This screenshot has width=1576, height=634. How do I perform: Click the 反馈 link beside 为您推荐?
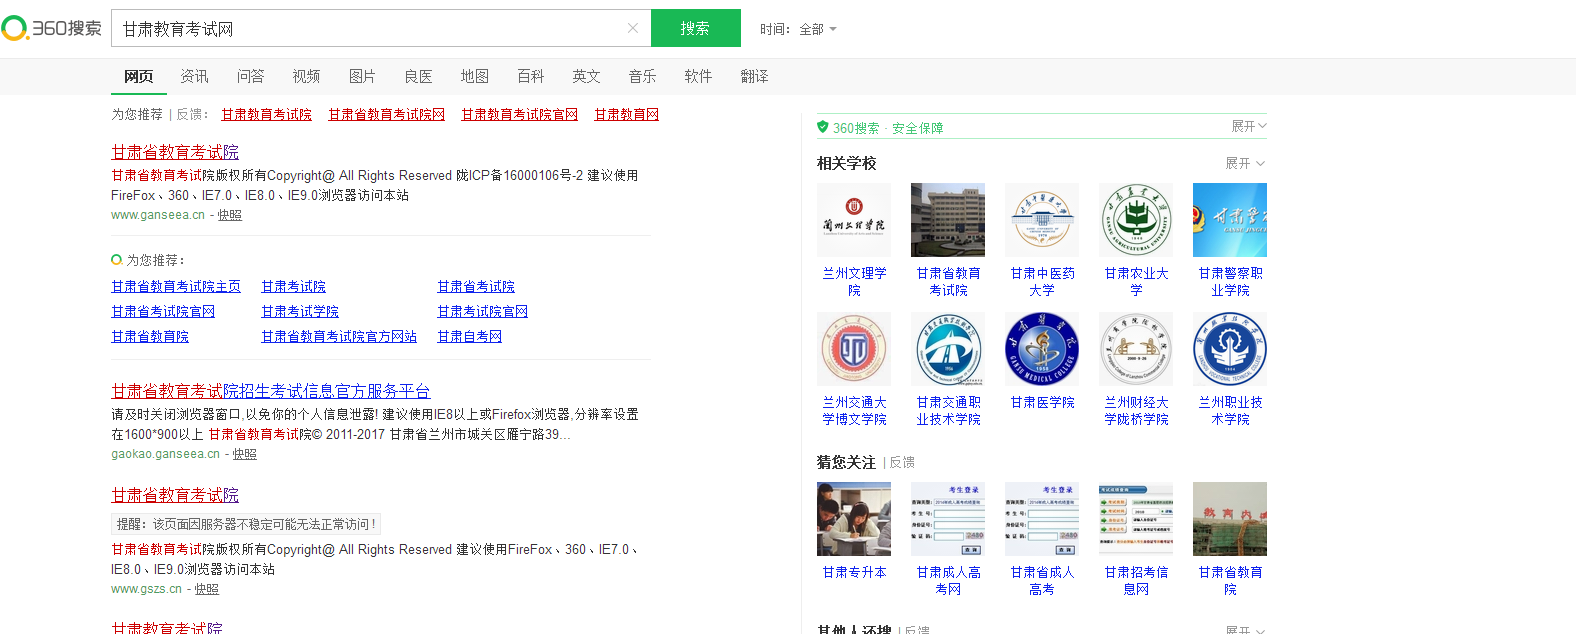point(190,114)
